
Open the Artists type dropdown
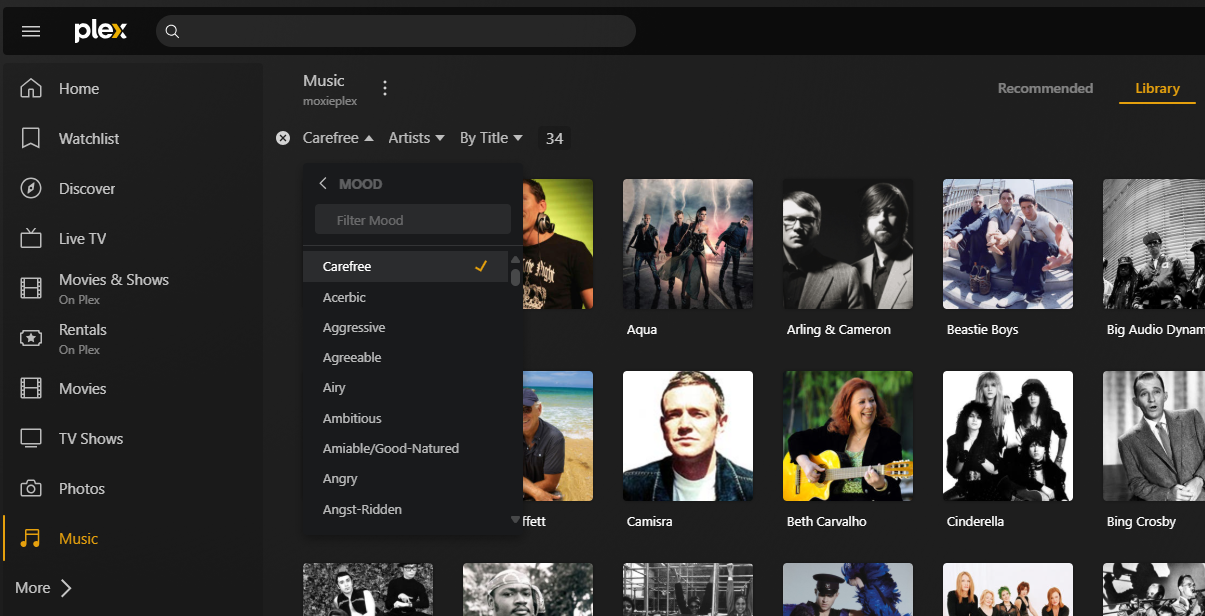(x=416, y=138)
